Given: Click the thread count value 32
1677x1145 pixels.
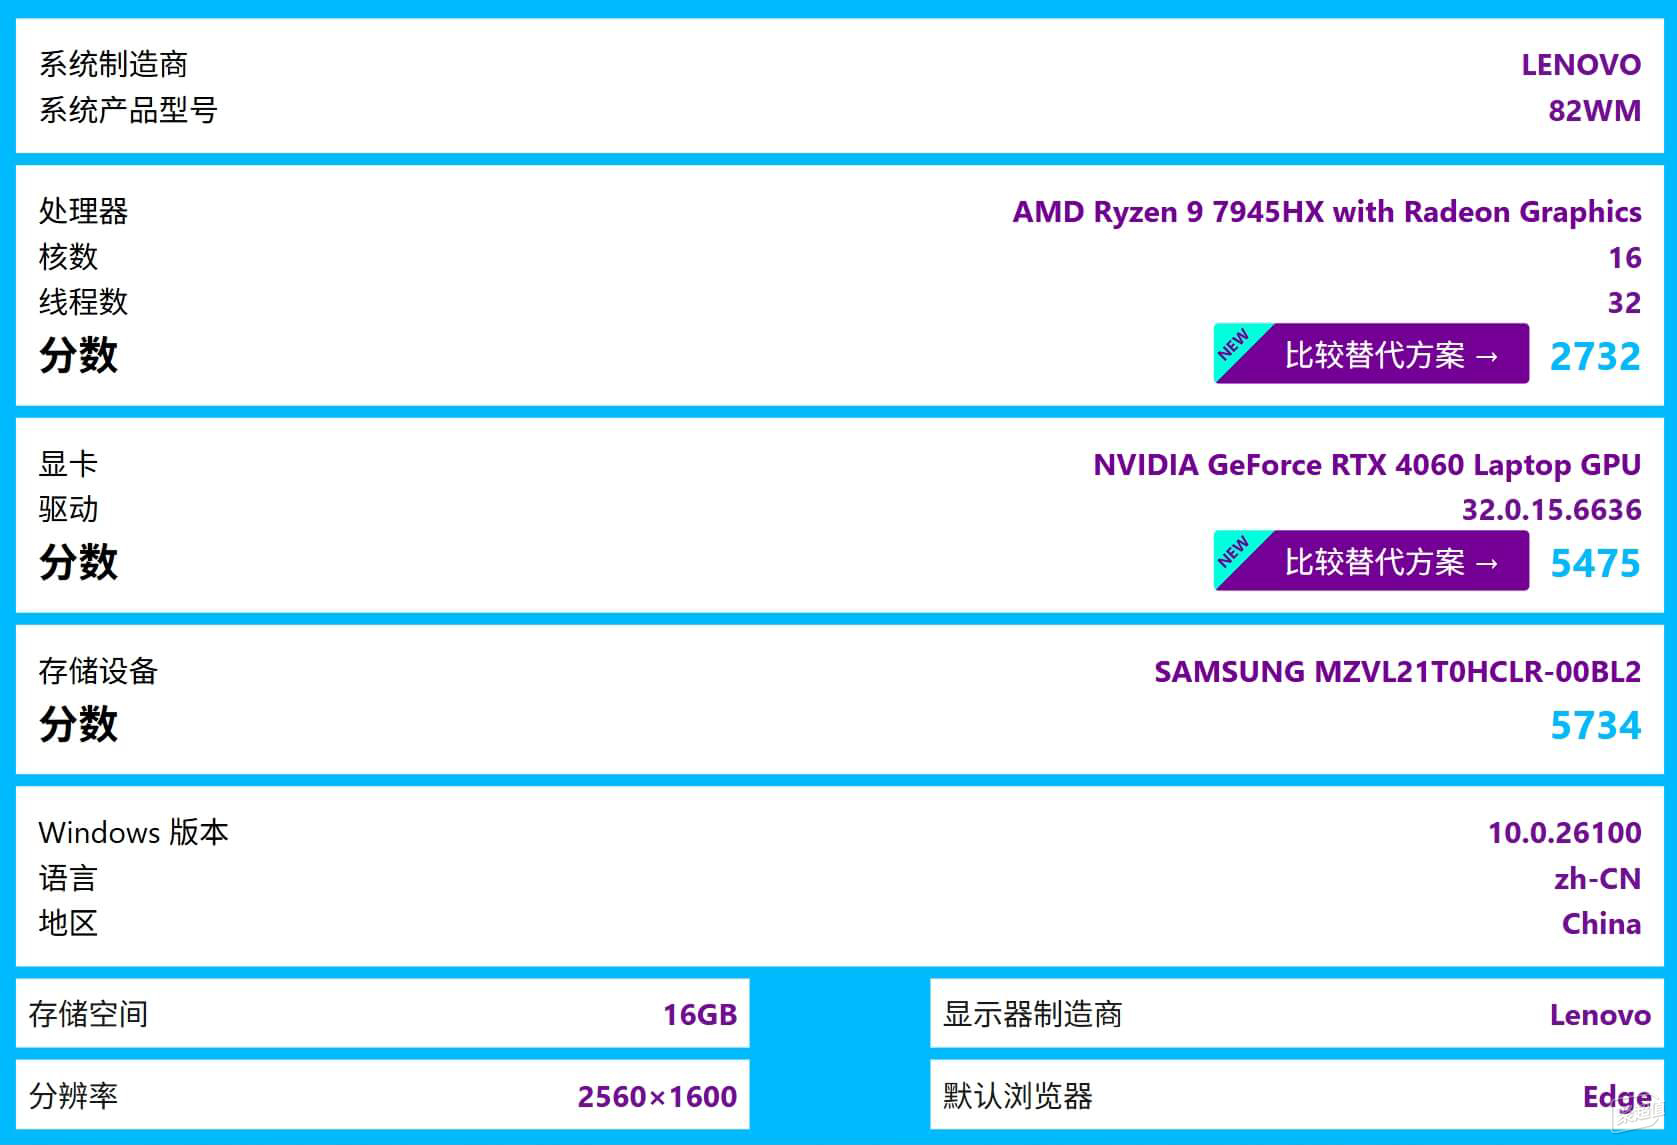Looking at the screenshot, I should point(1625,302).
